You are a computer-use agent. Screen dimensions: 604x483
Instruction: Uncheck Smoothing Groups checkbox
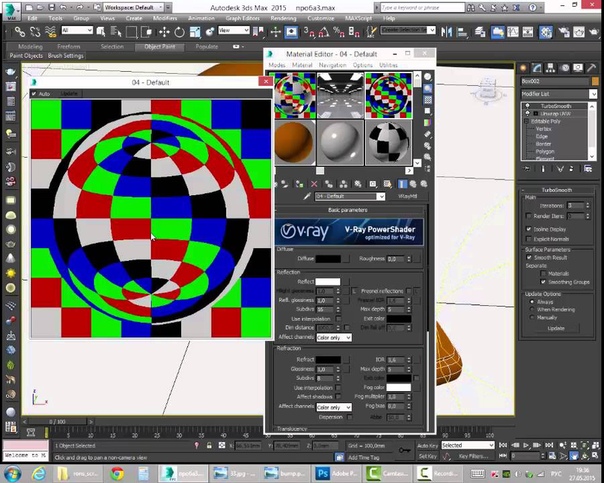(x=541, y=282)
